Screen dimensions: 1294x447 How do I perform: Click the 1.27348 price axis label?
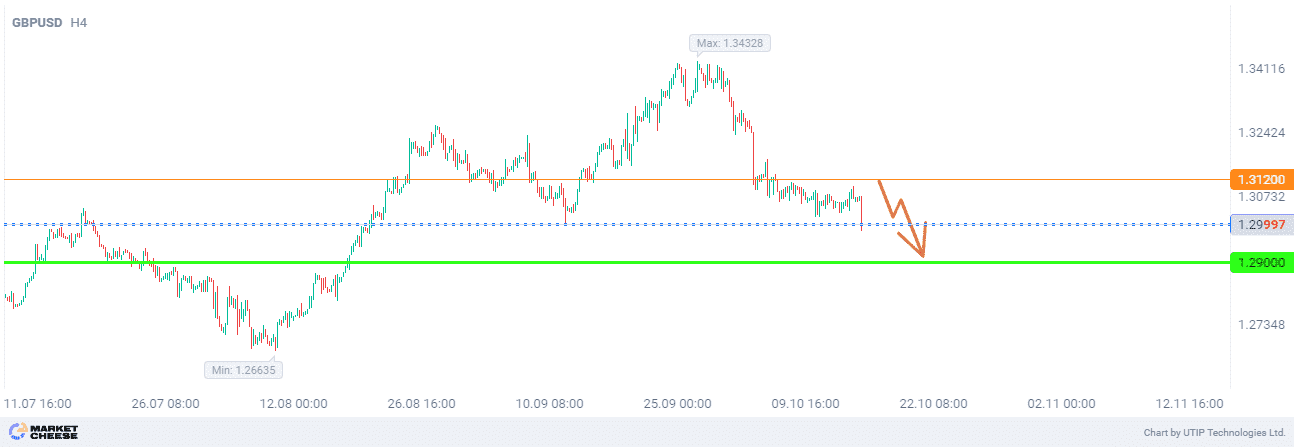pyautogui.click(x=1260, y=325)
